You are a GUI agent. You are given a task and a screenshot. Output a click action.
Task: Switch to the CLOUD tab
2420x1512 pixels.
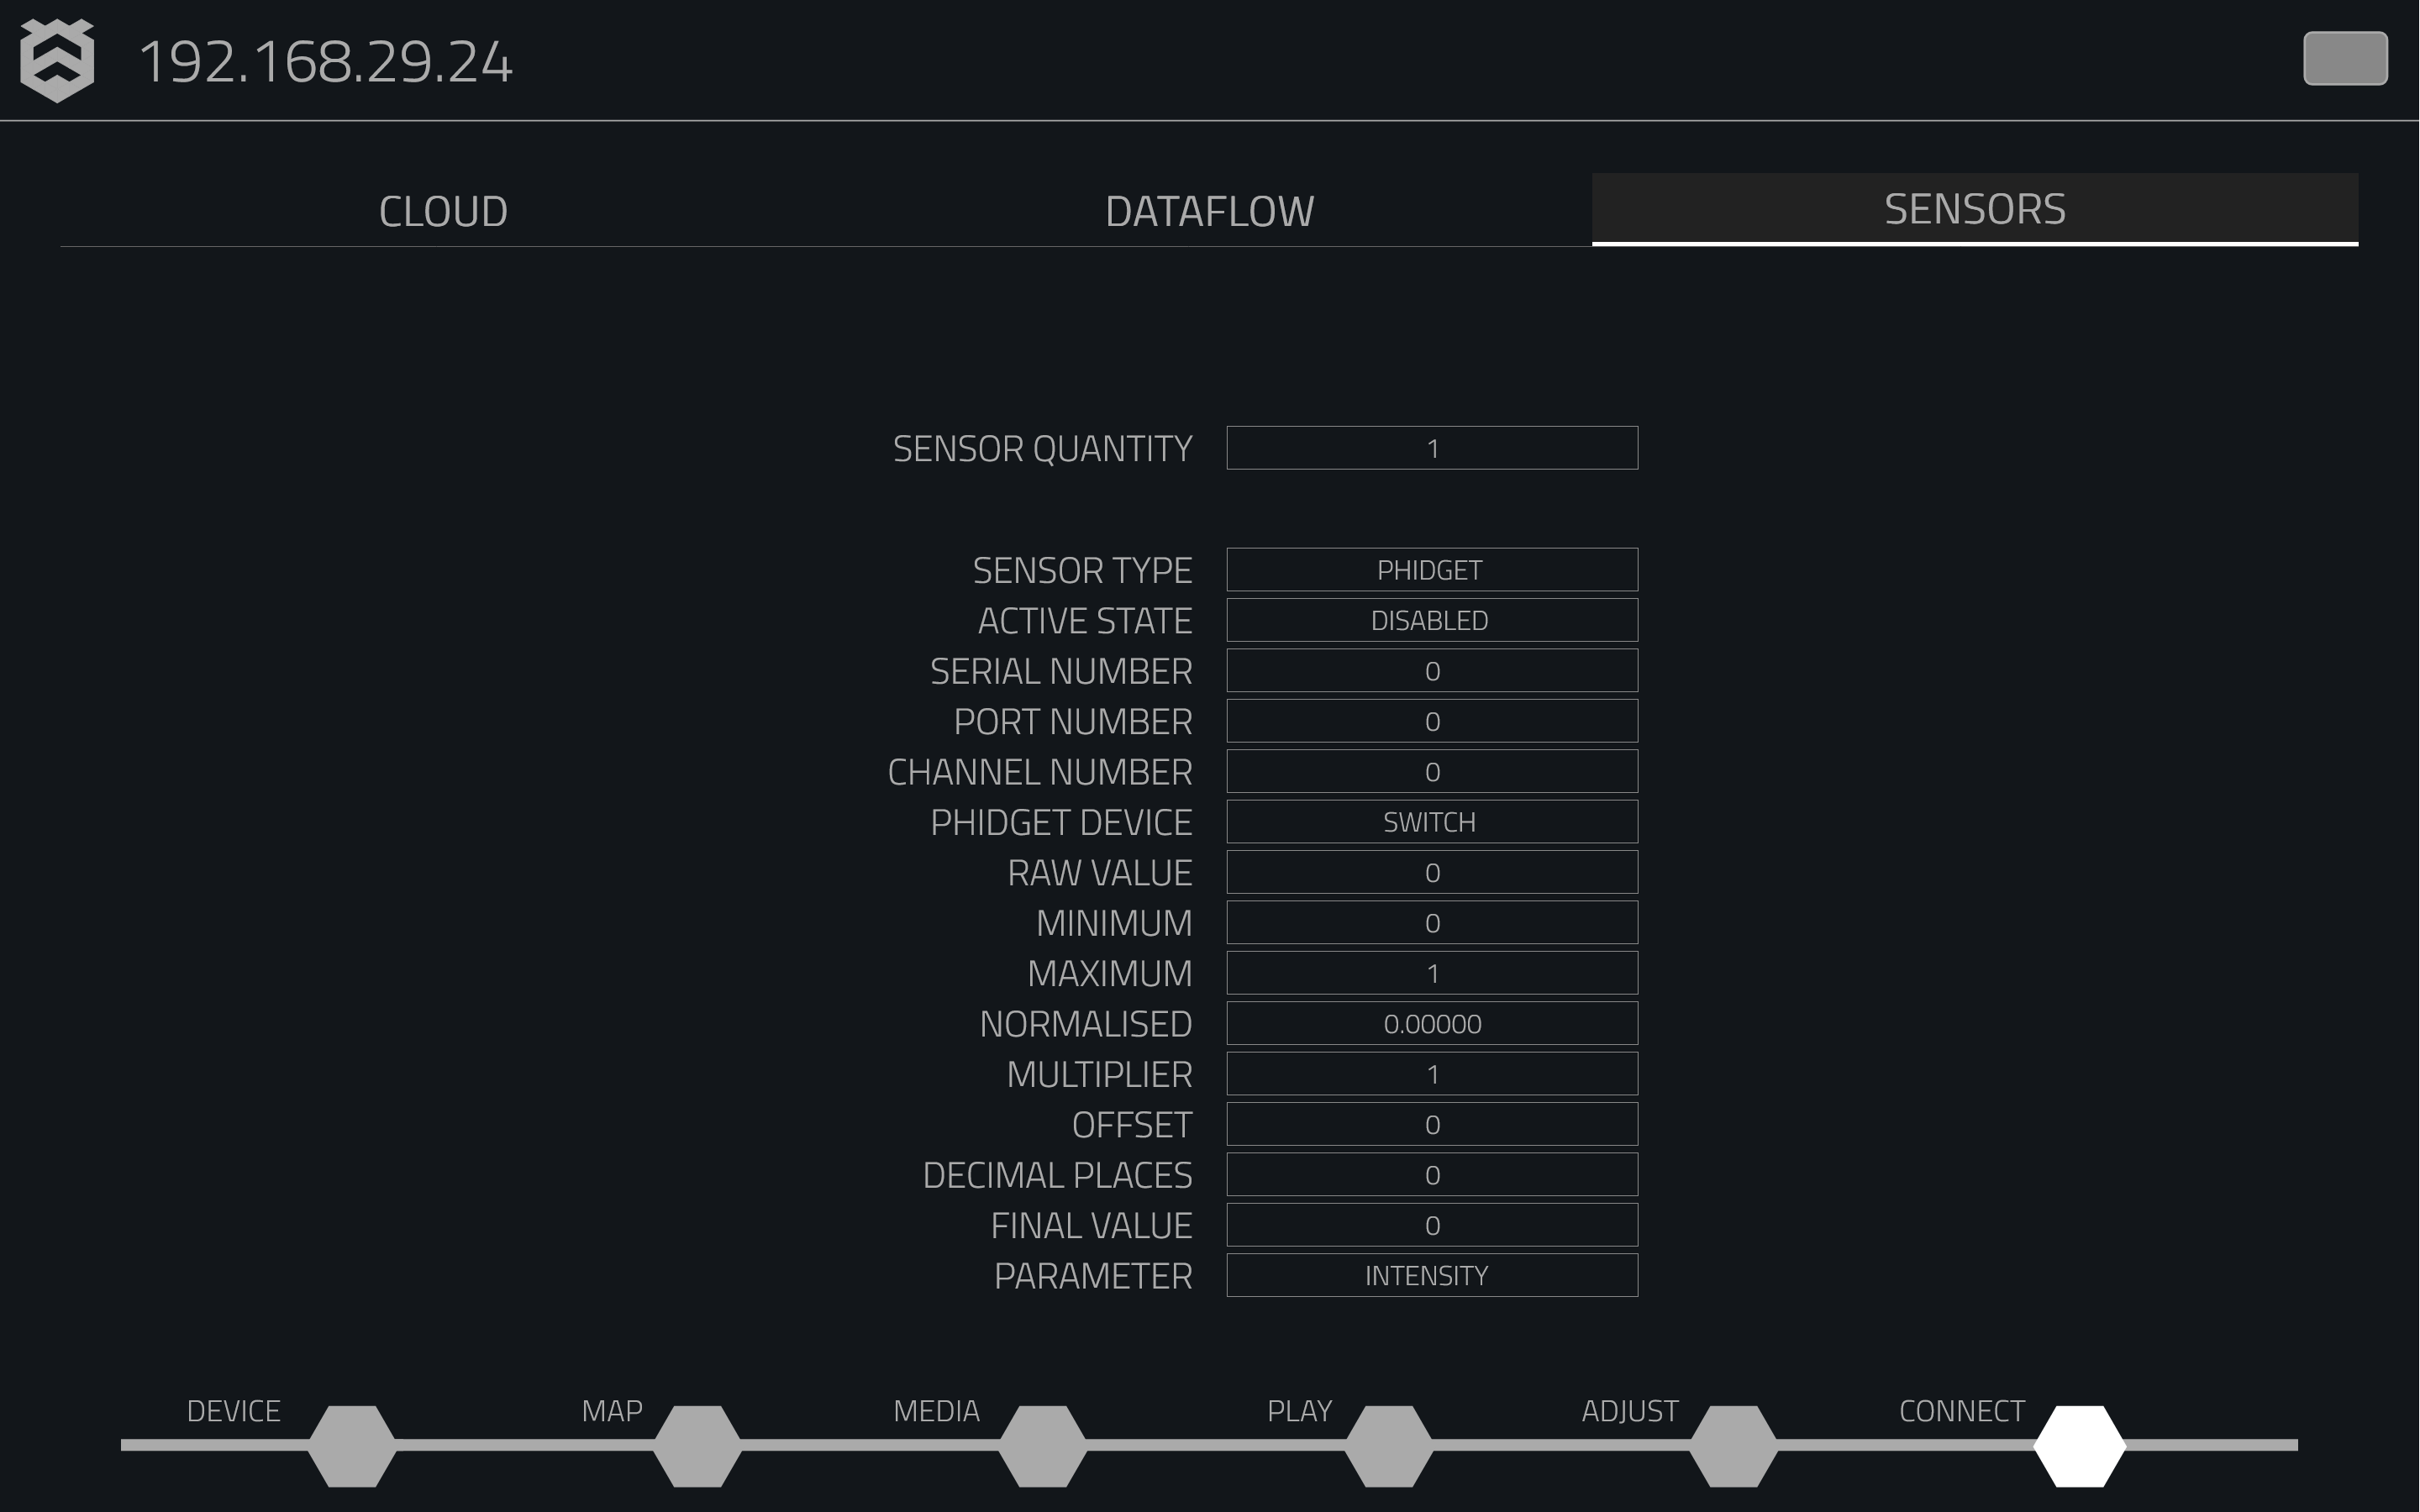pos(443,209)
